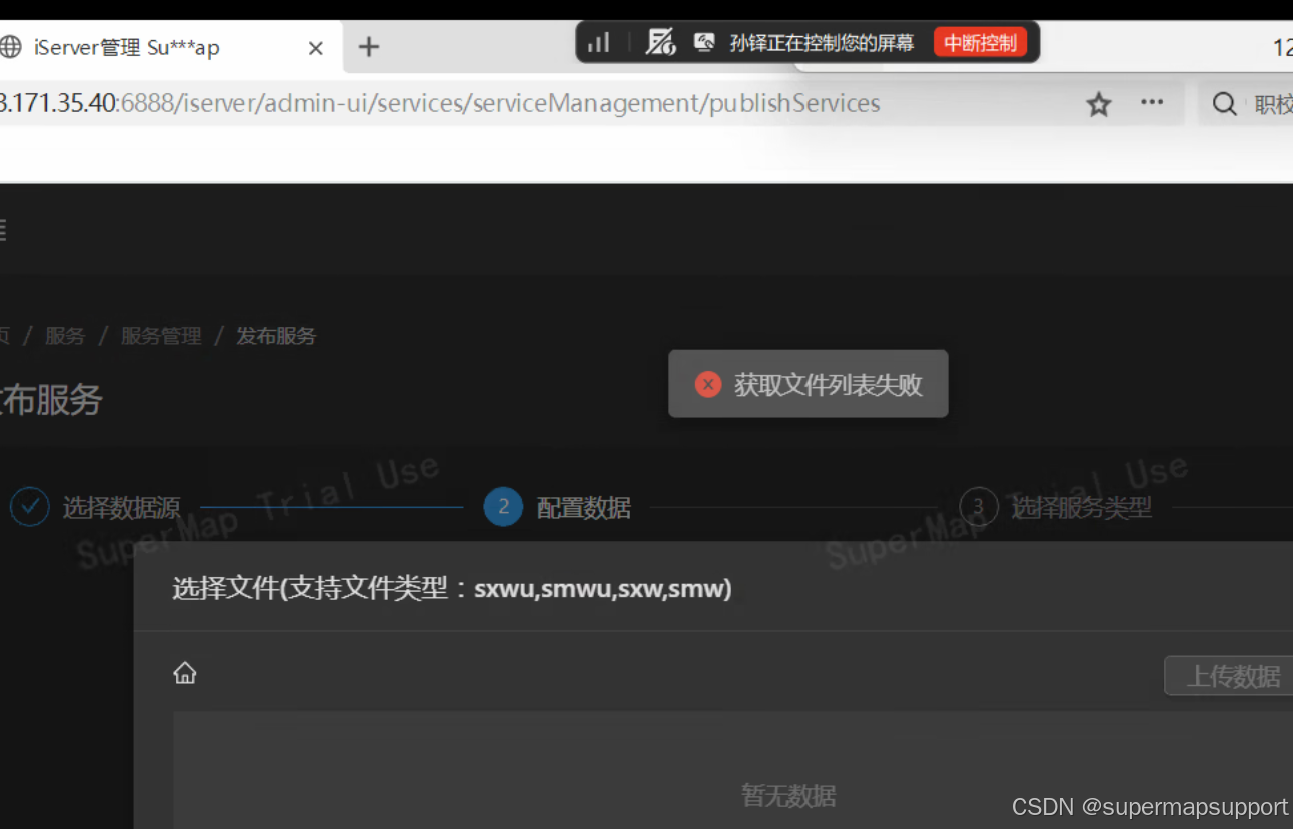Image resolution: width=1293 pixels, height=829 pixels.
Task: Click the search magnifier icon
Action: coord(1224,103)
